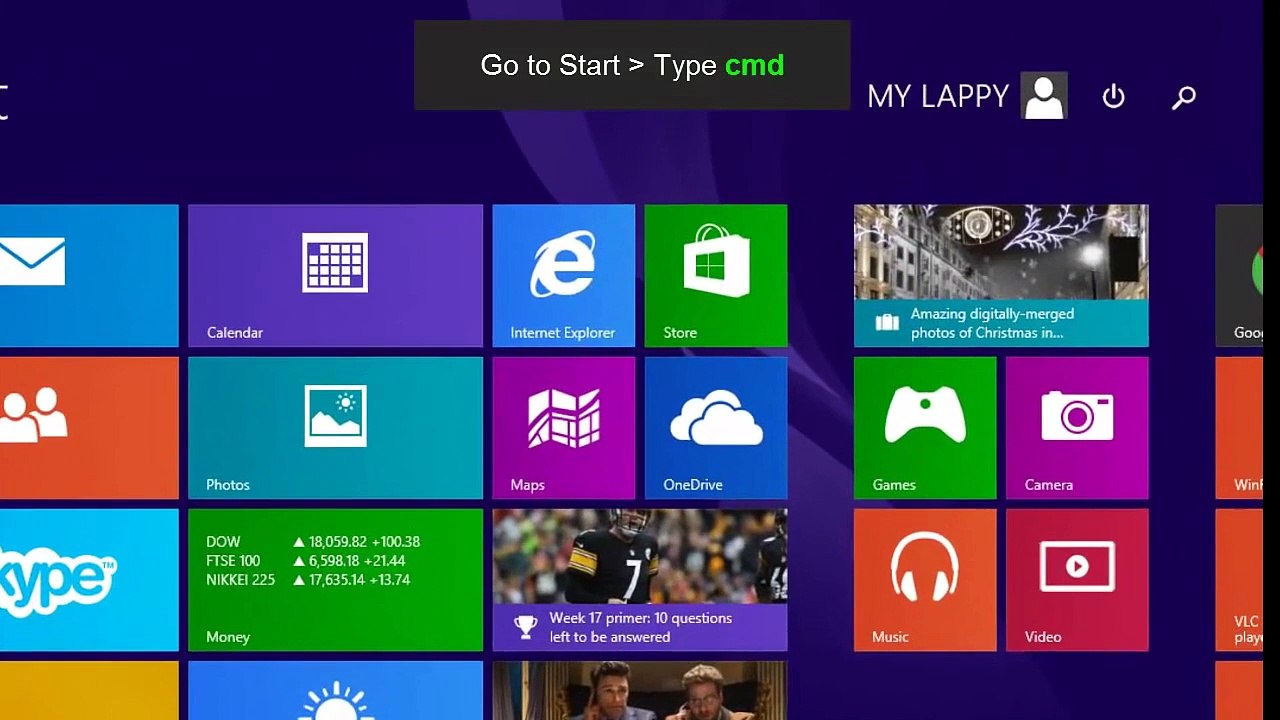The image size is (1280, 720).
Task: Open the Maps tile
Action: (x=563, y=428)
